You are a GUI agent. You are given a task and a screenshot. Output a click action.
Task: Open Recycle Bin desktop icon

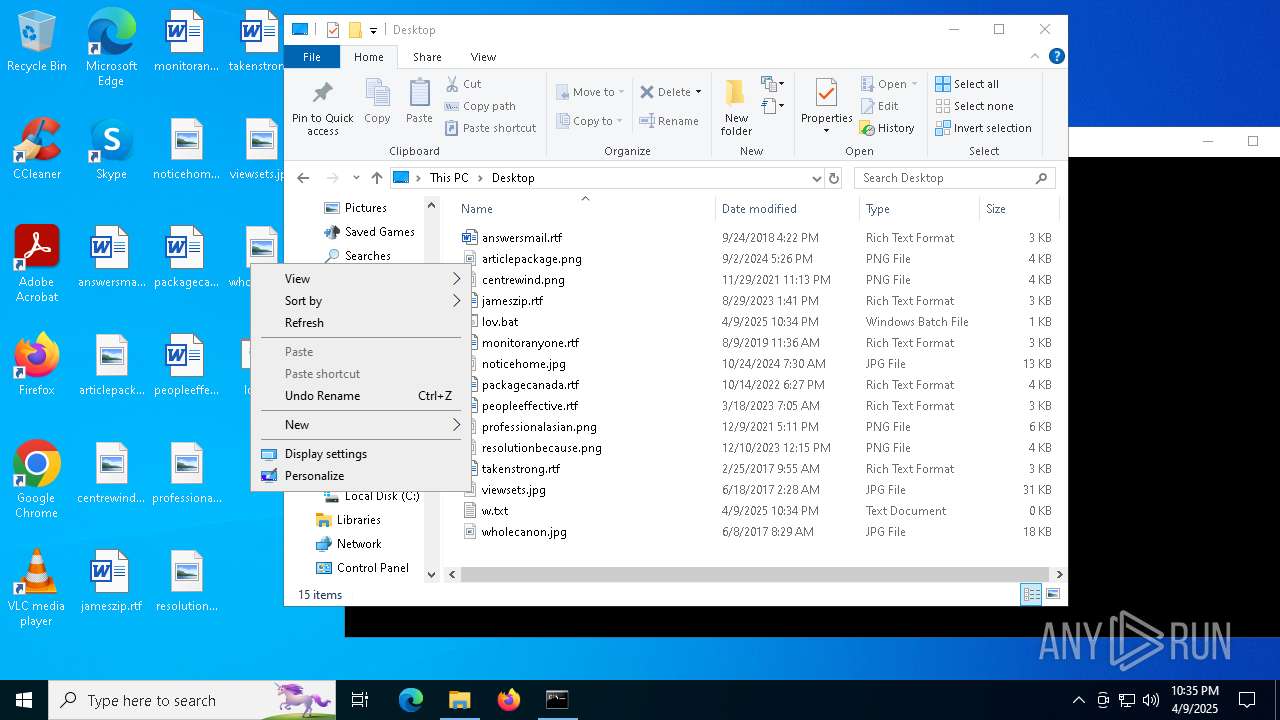pyautogui.click(x=37, y=42)
